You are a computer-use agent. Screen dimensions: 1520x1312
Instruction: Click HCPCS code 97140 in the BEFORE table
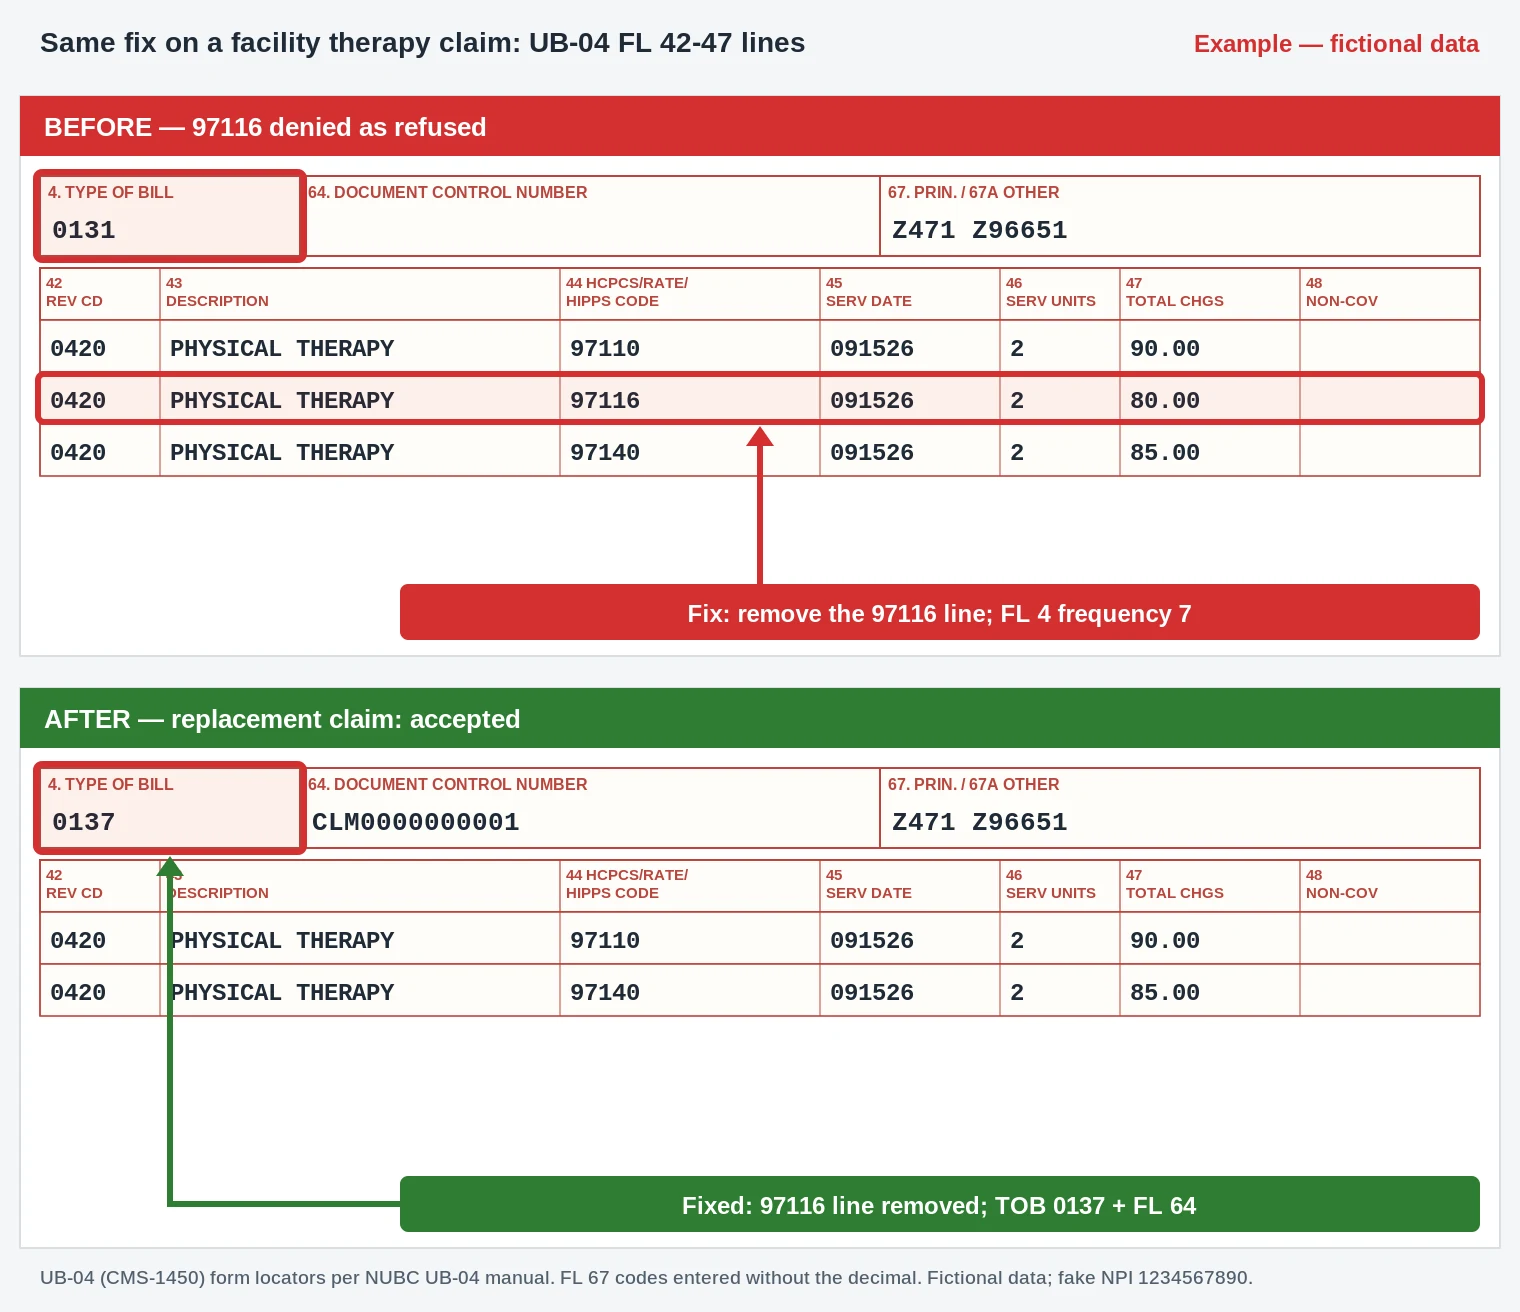pos(605,453)
